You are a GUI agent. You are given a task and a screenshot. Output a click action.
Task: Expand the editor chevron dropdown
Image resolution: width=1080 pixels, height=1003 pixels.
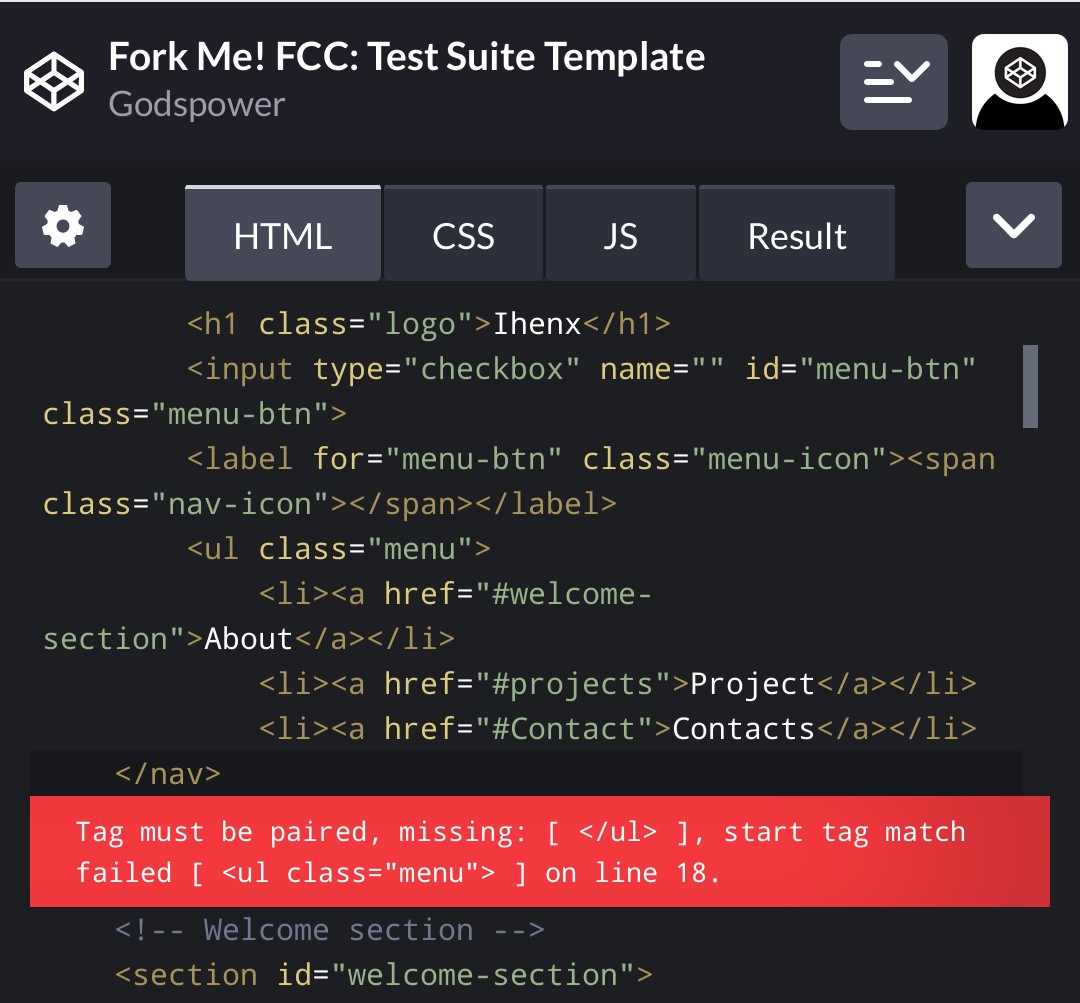click(1013, 225)
